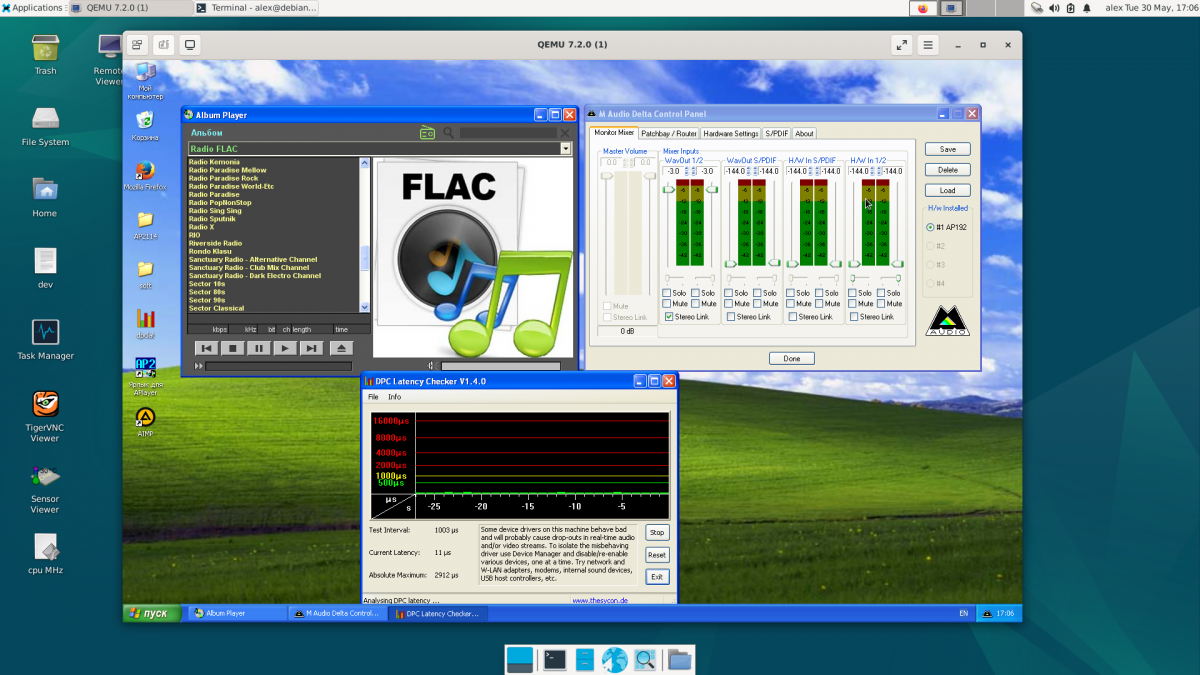Enable Stereo Link for H/W In 1/2
Screen dimensions: 1200x675
pos(854,317)
